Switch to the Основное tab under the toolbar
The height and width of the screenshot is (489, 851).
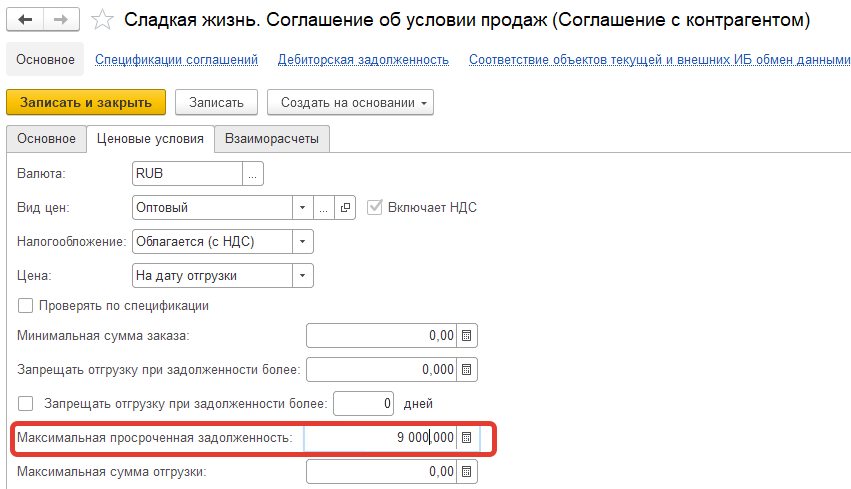[46, 139]
